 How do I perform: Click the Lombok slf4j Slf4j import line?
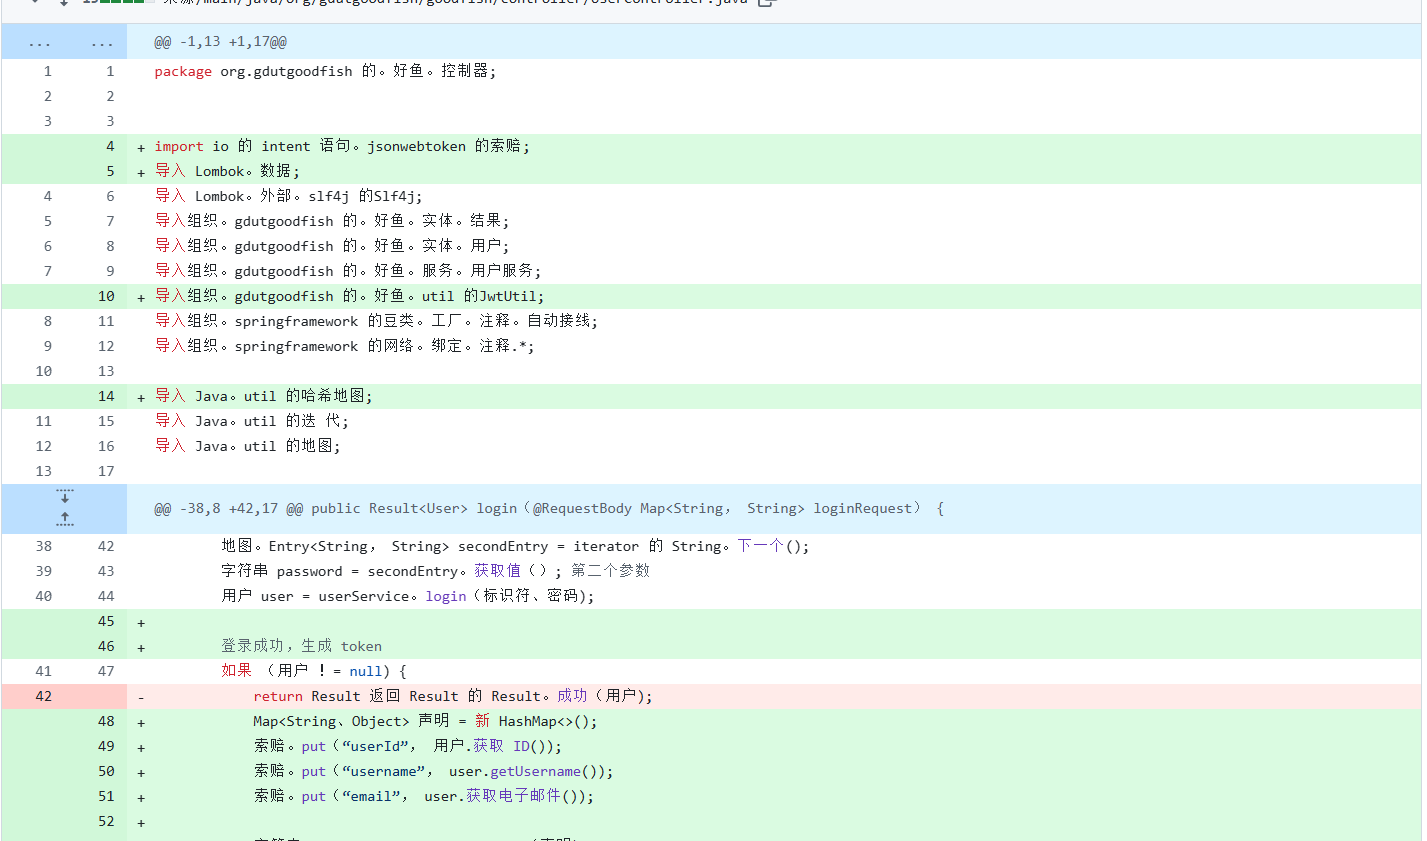click(288, 196)
